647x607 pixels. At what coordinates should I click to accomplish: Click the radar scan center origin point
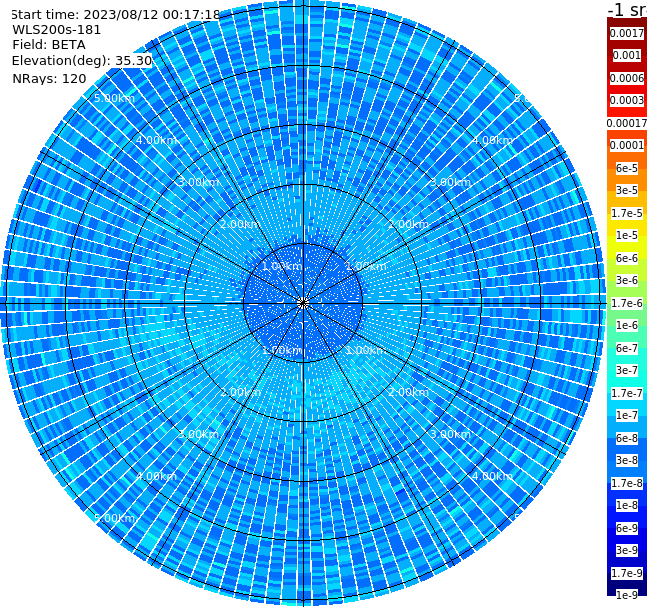303,304
